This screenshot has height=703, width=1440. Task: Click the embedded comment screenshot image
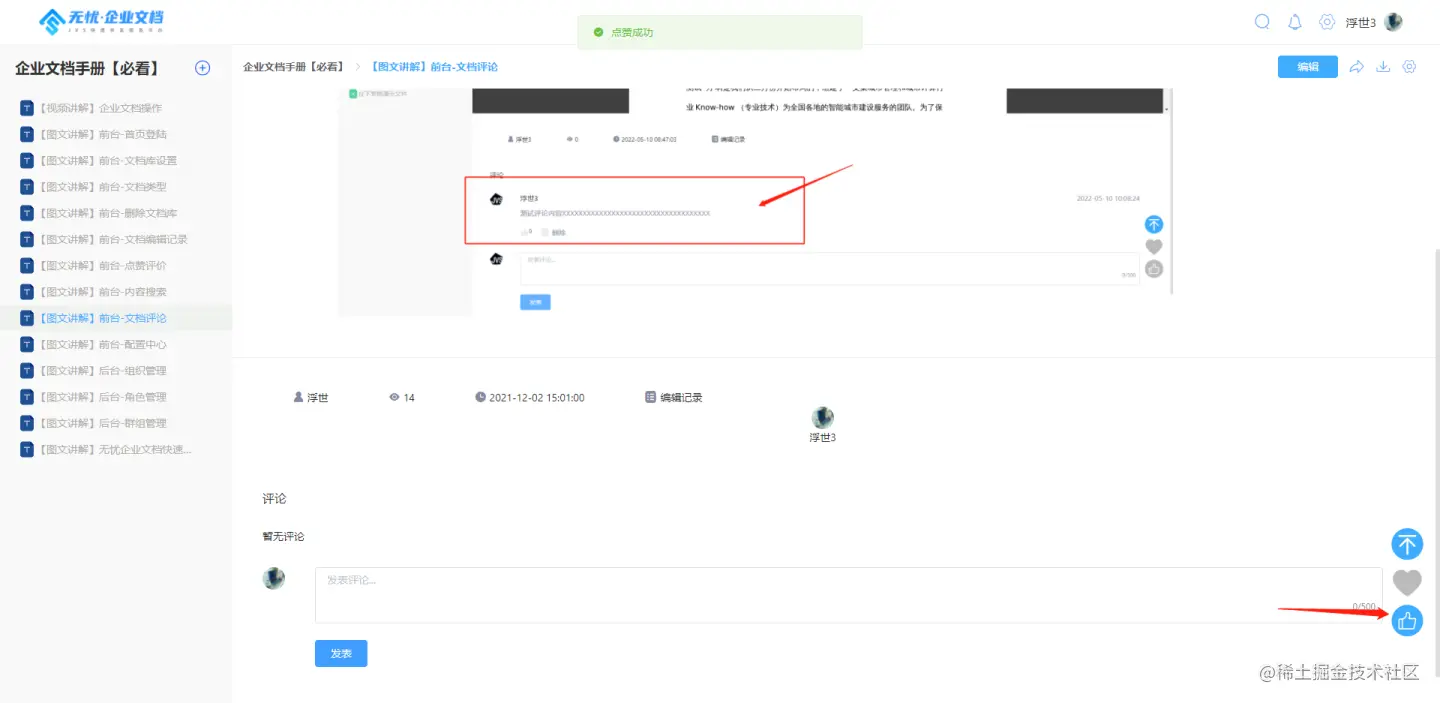[x=755, y=202]
